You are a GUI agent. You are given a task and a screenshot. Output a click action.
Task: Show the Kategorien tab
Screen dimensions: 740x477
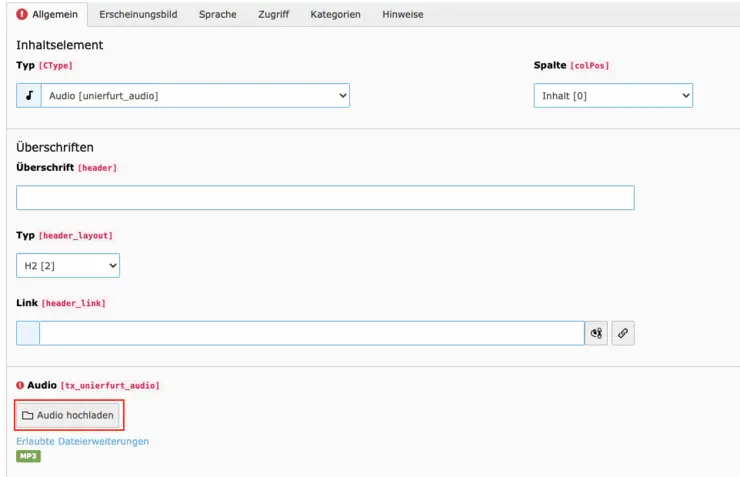335,14
